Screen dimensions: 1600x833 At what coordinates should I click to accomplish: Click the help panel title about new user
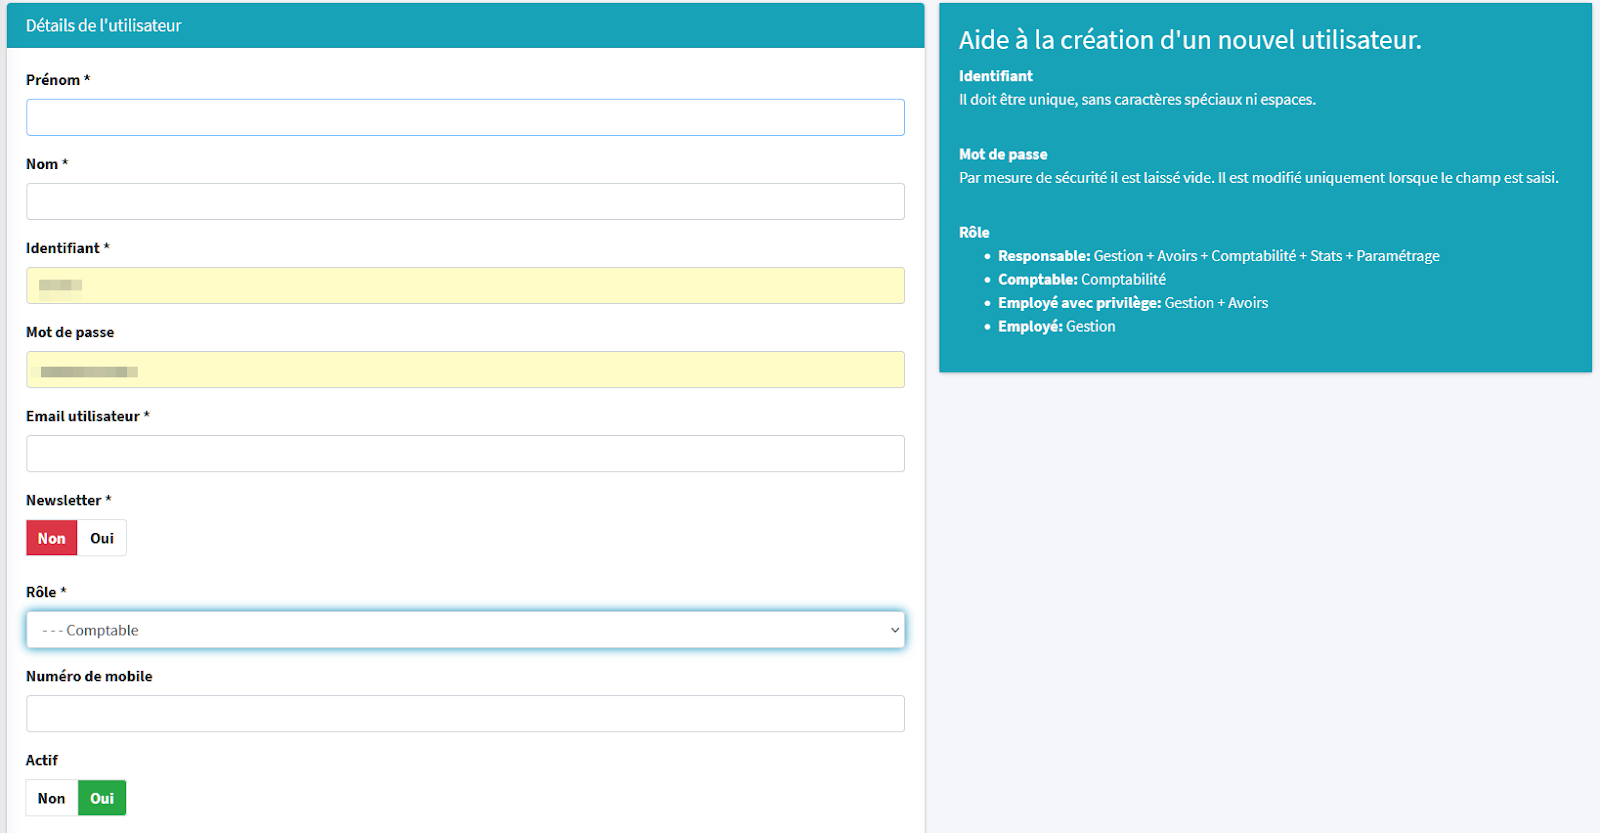click(x=1189, y=40)
